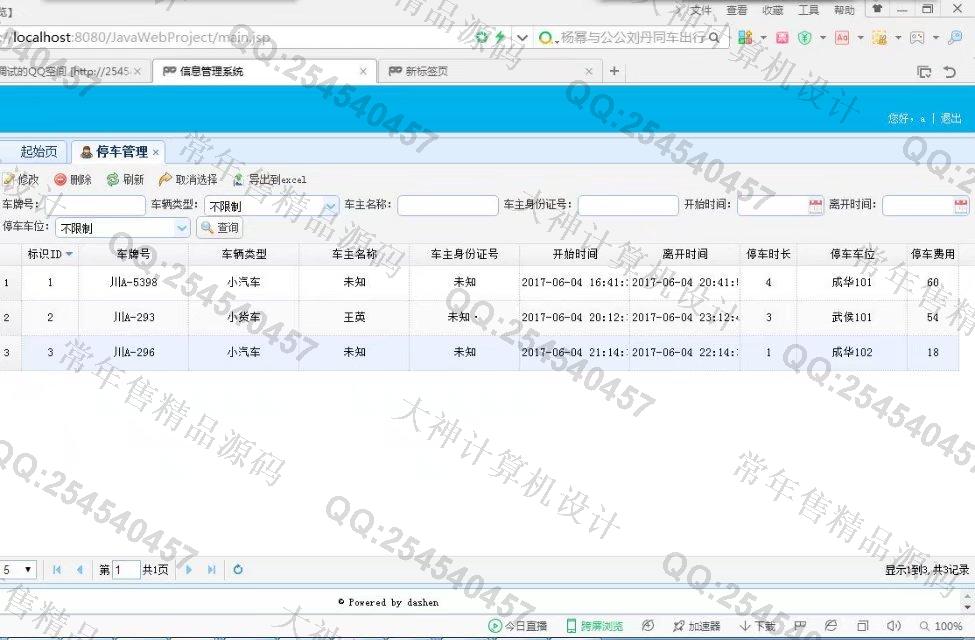This screenshot has width=975, height=640.
Task: Go to next page in pager
Action: (x=189, y=570)
